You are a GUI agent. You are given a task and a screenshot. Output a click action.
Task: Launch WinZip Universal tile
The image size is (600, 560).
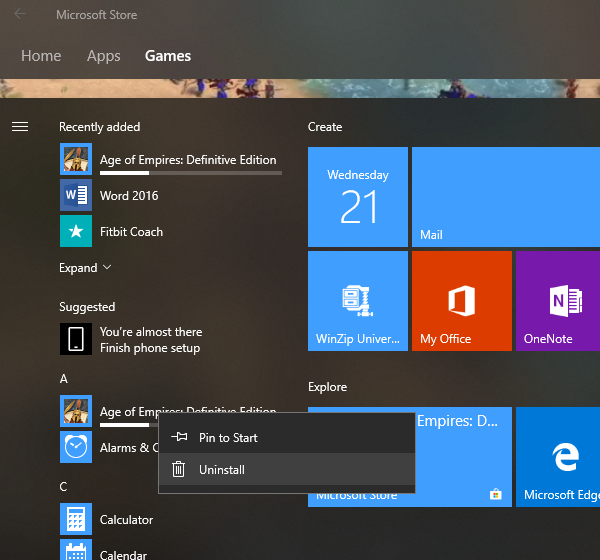pos(357,301)
